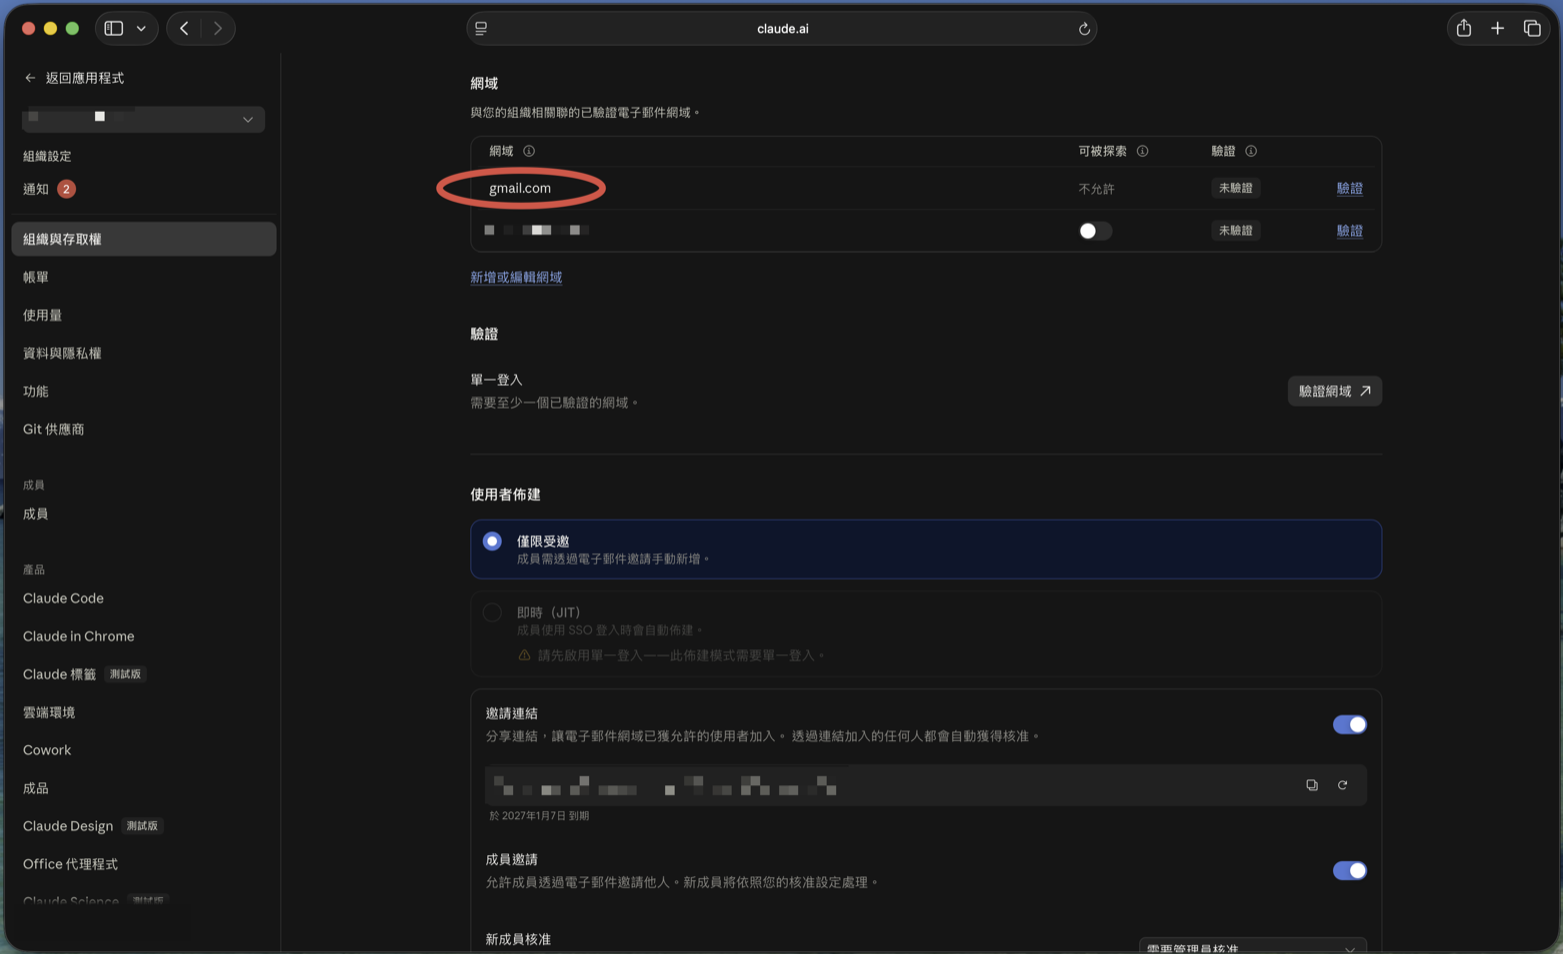The height and width of the screenshot is (954, 1563).
Task: Select the 即時 (JIT) radio option
Action: (492, 612)
